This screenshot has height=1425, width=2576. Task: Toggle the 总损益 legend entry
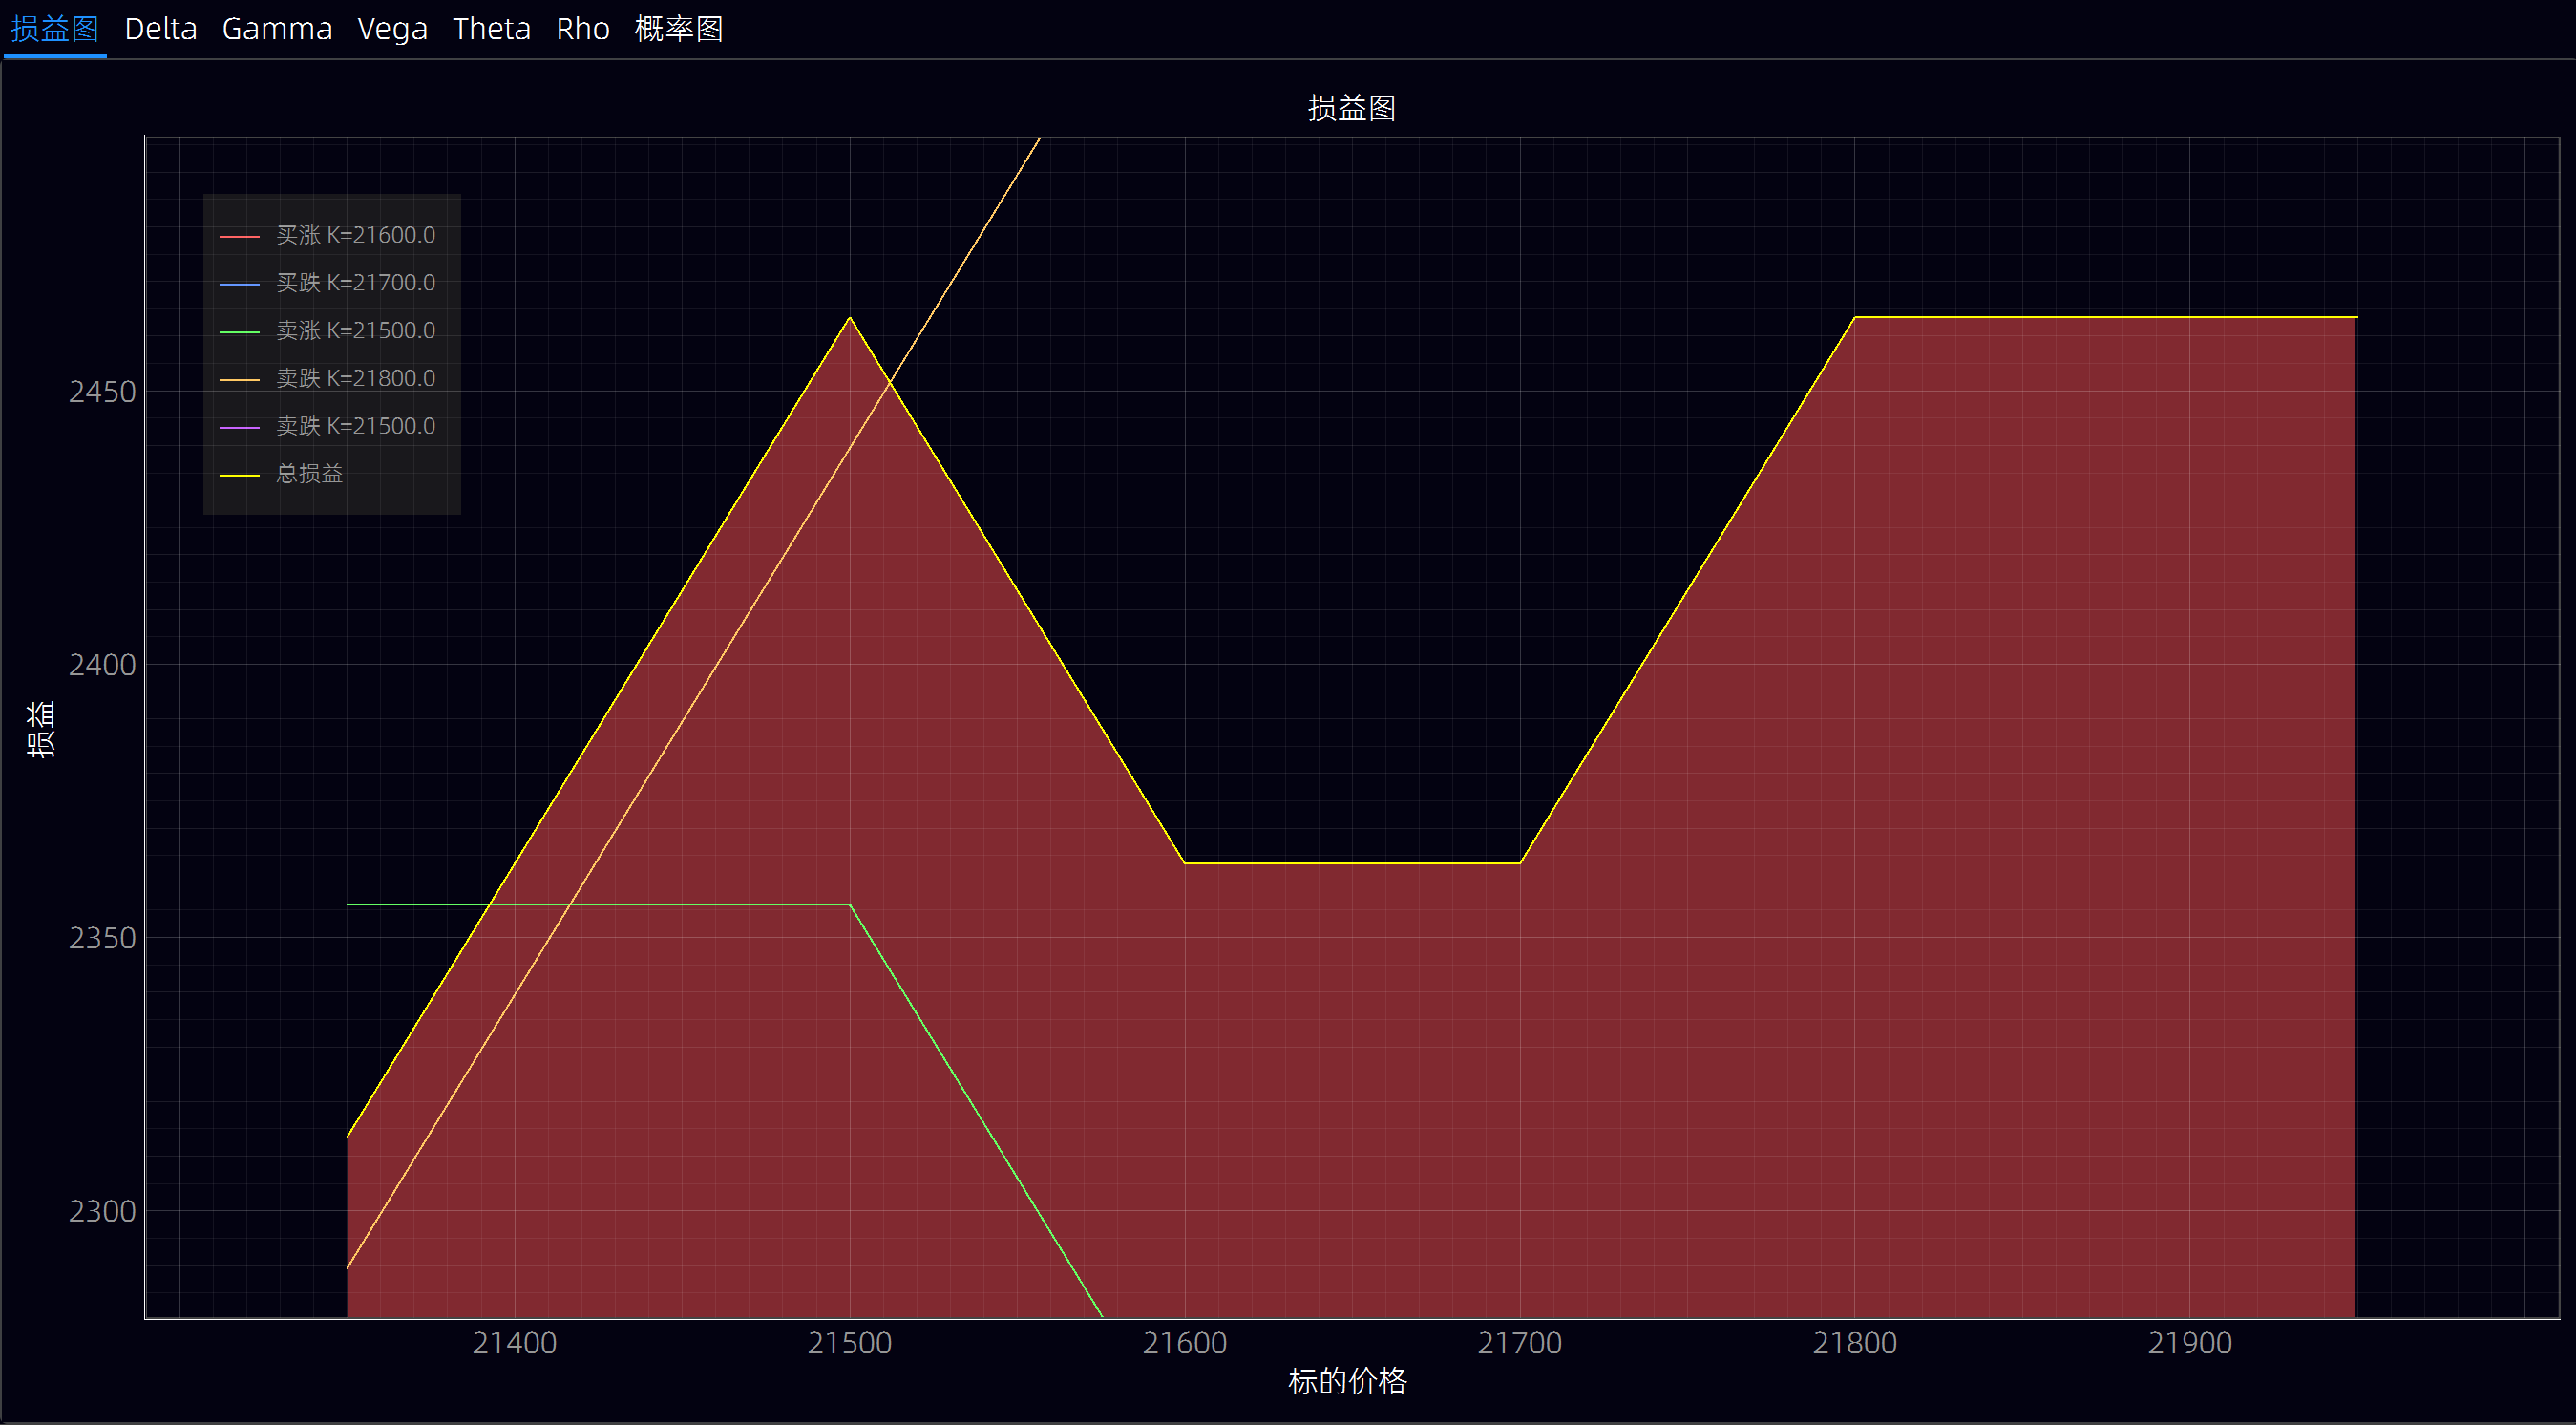309,474
